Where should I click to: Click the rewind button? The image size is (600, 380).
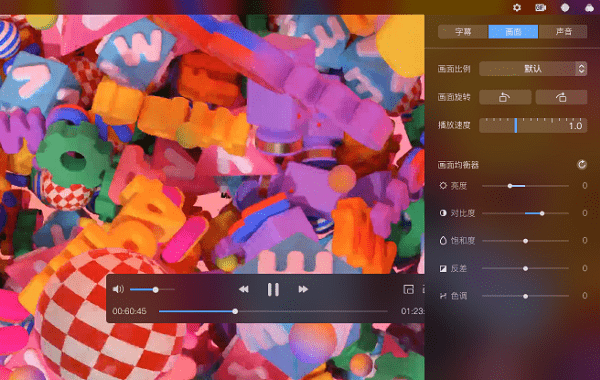(244, 289)
